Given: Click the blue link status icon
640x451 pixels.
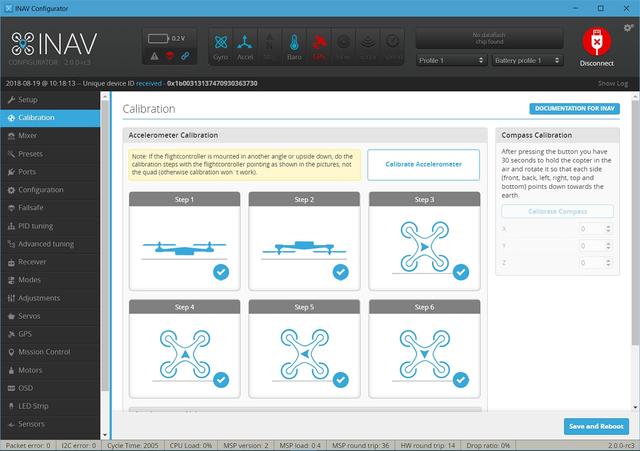Looking at the screenshot, I should pyautogui.click(x=185, y=56).
